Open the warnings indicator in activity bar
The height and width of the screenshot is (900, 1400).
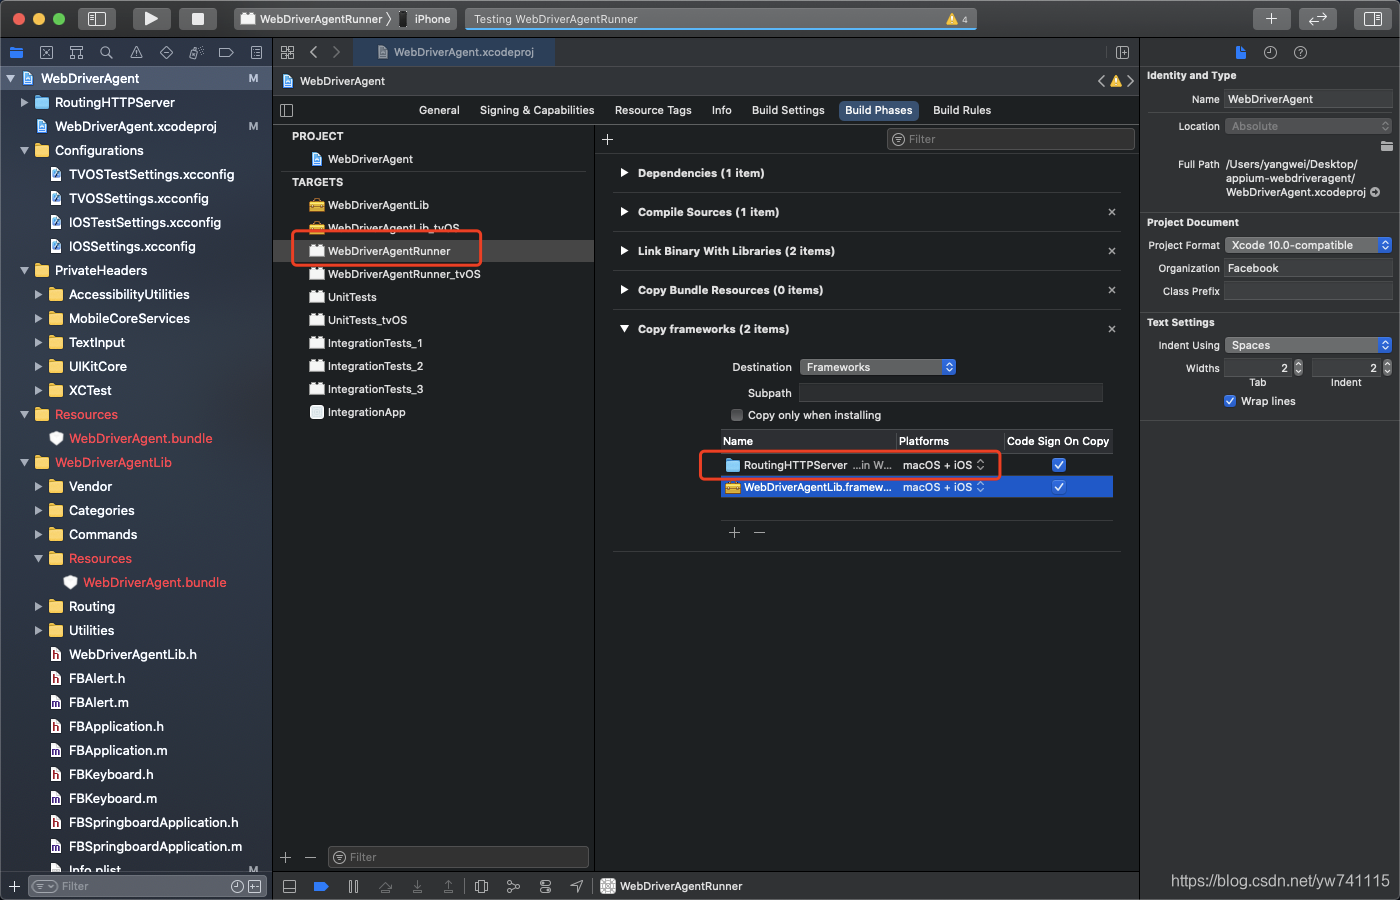pos(957,19)
